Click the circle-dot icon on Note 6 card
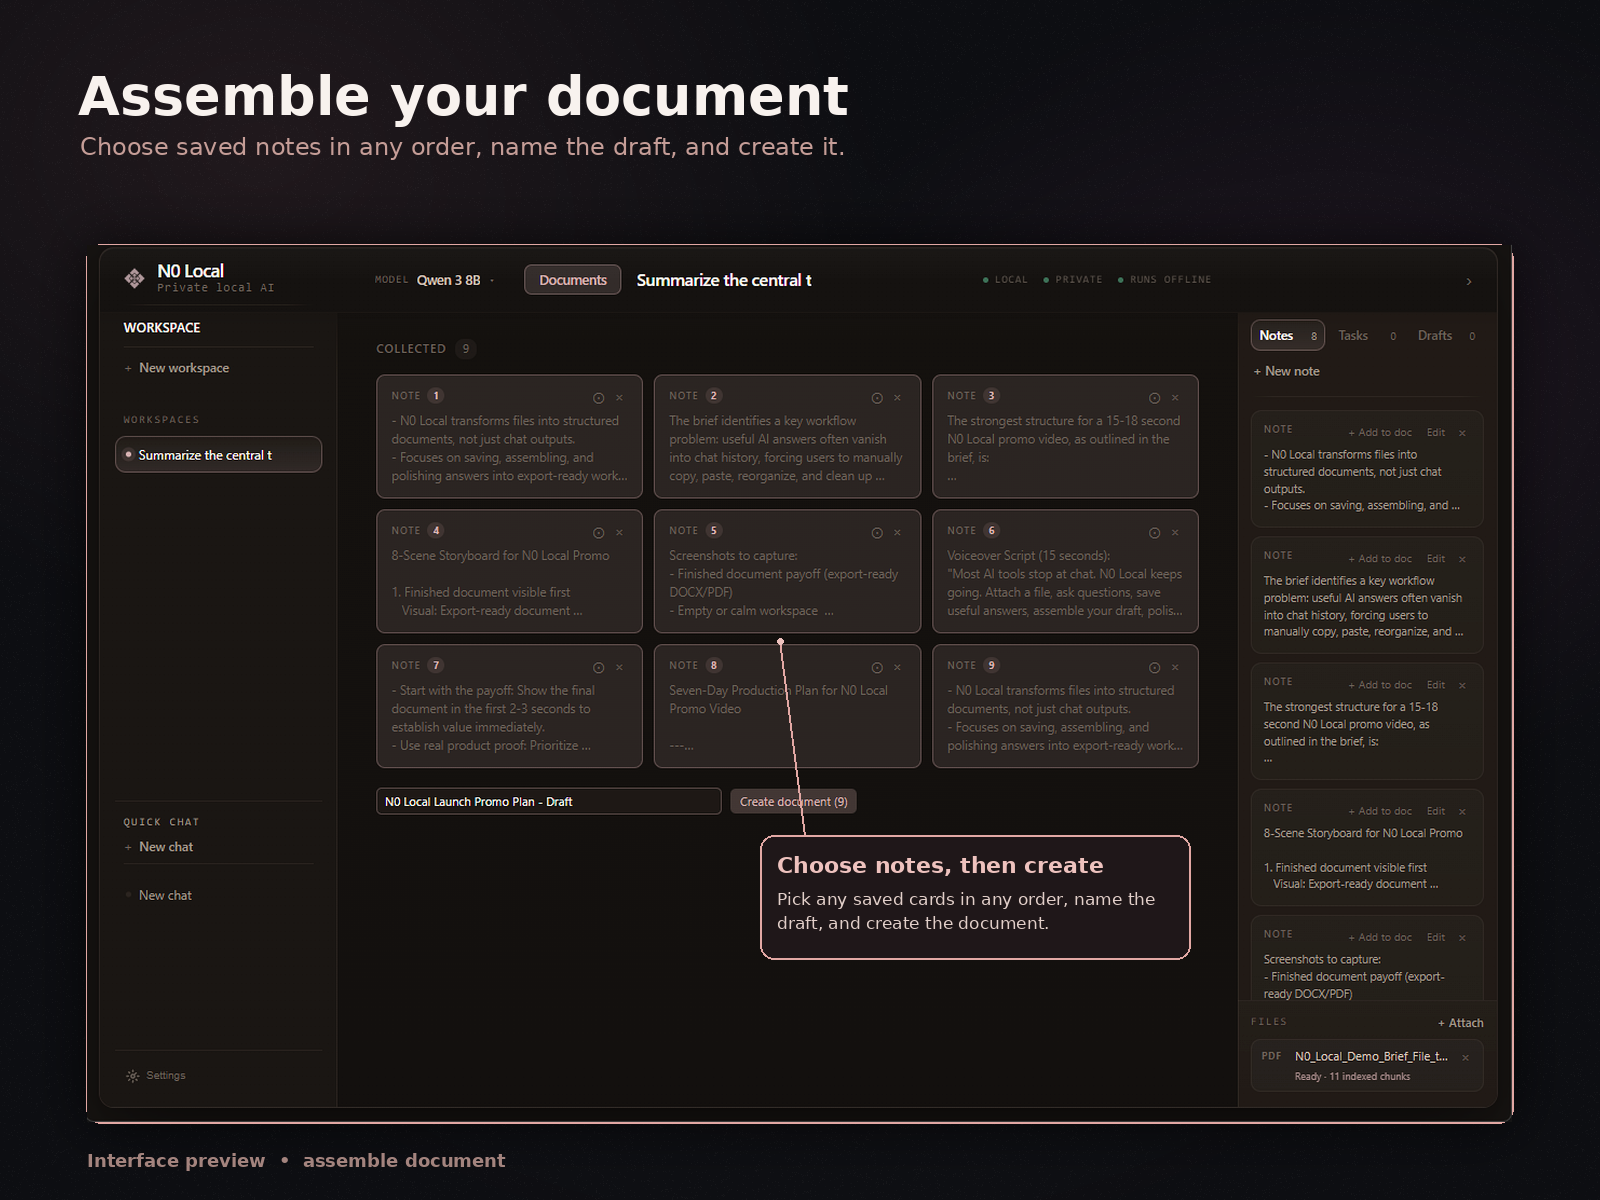 [x=1154, y=533]
